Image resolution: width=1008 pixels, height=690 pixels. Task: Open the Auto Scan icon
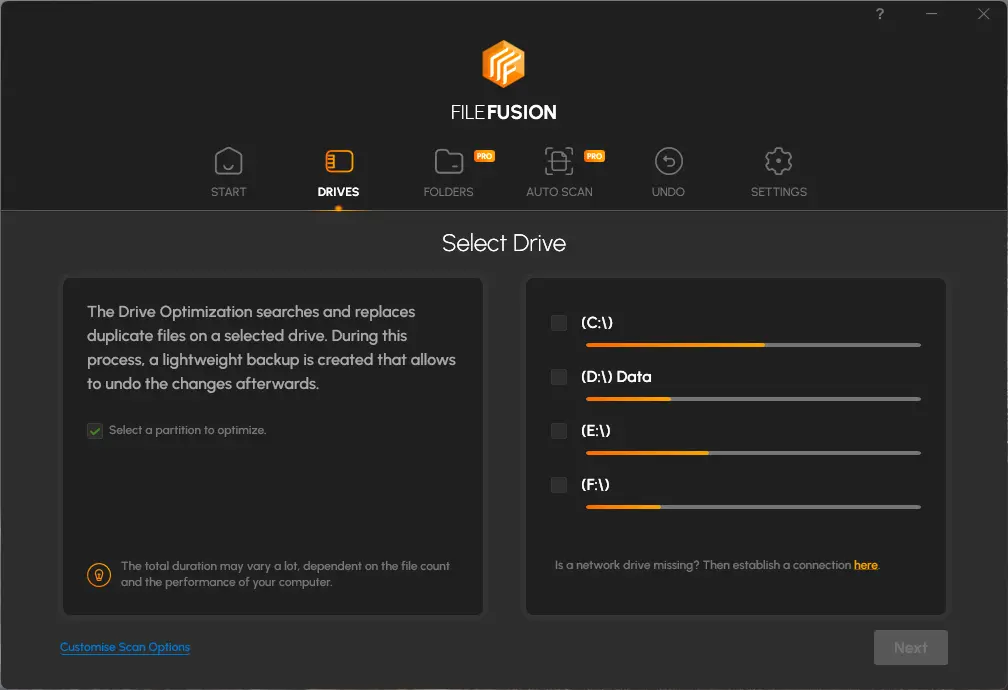[x=559, y=161]
